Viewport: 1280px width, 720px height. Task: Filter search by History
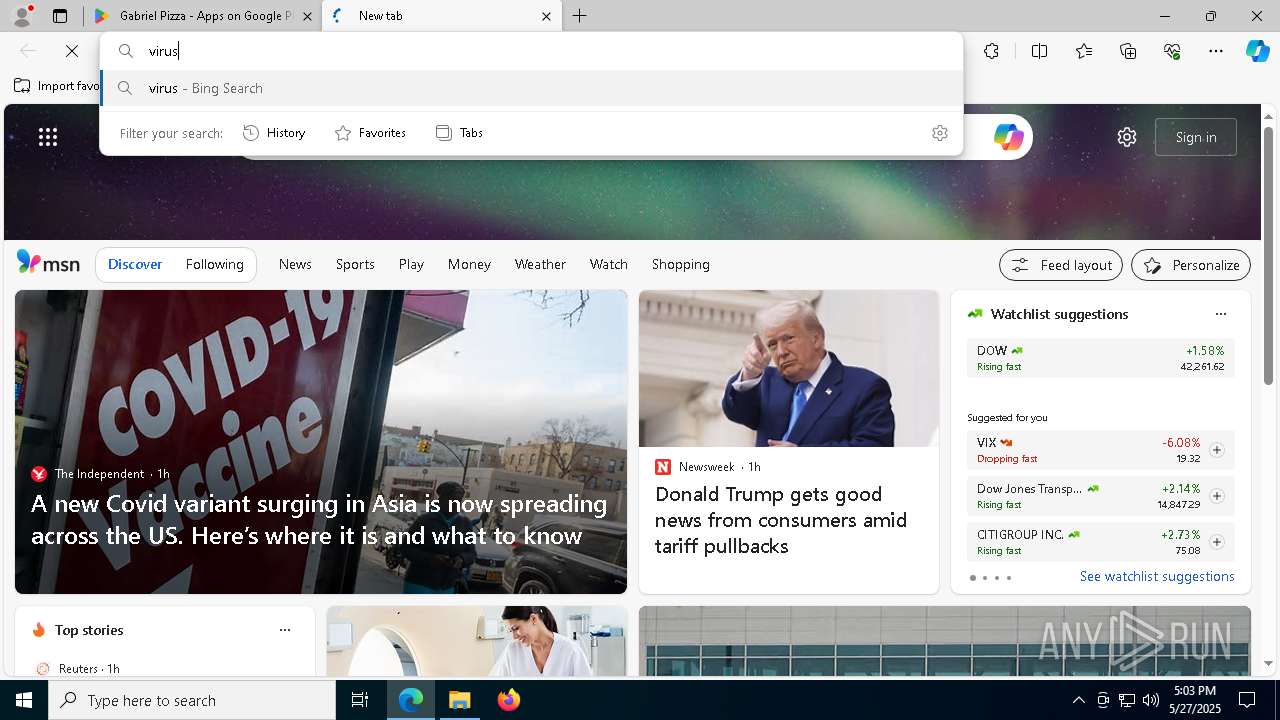274,133
